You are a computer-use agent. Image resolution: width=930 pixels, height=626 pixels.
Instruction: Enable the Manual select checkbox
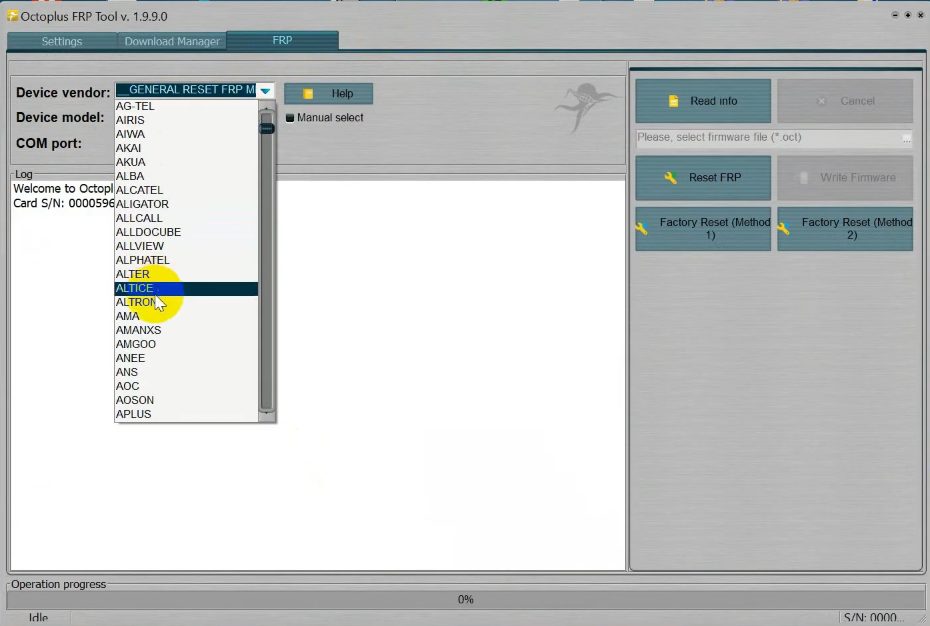point(290,118)
